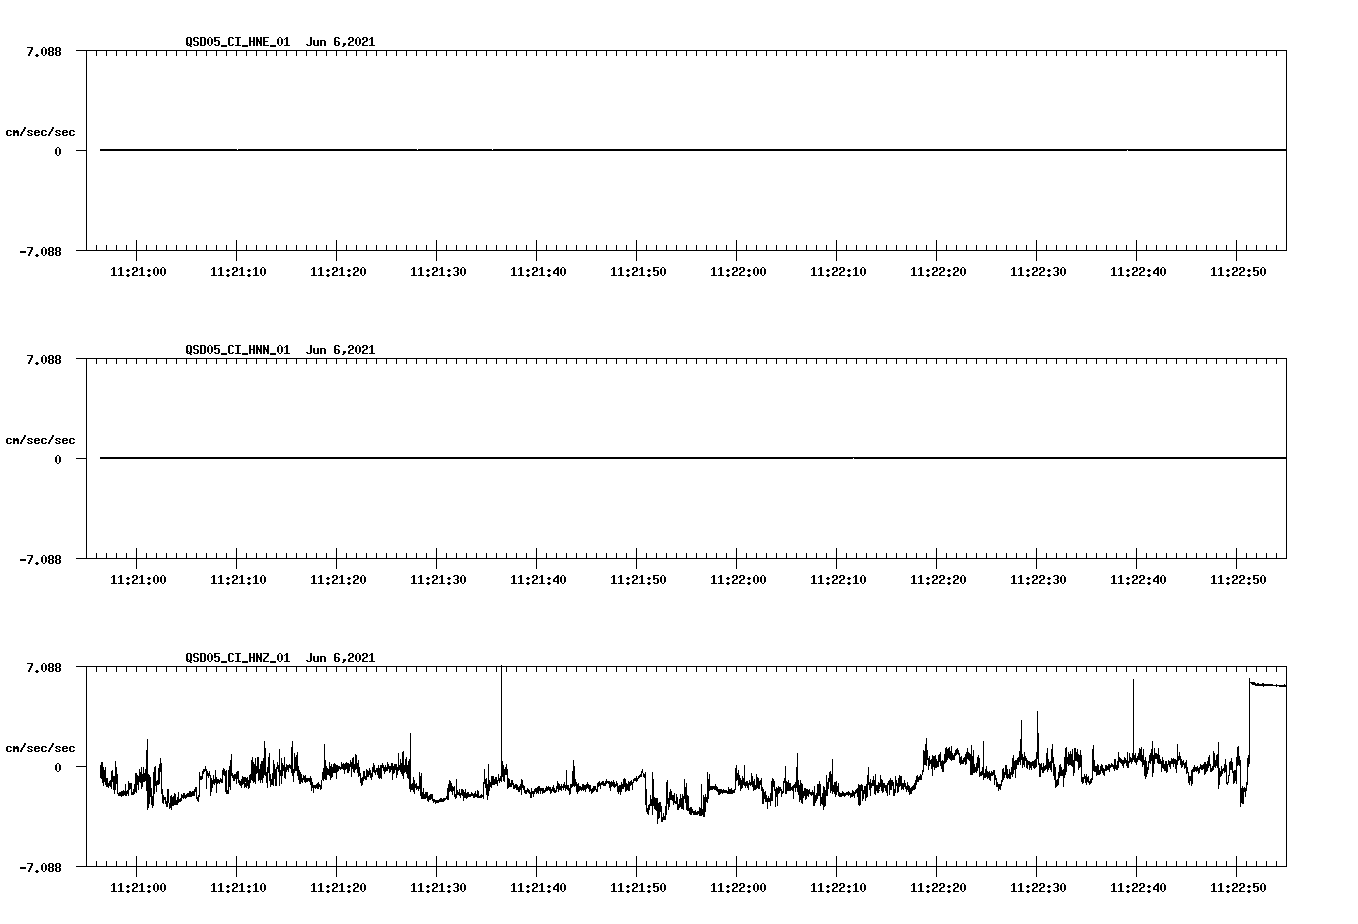Click the 11:21:10 time label under HNN plot

[x=238, y=580]
